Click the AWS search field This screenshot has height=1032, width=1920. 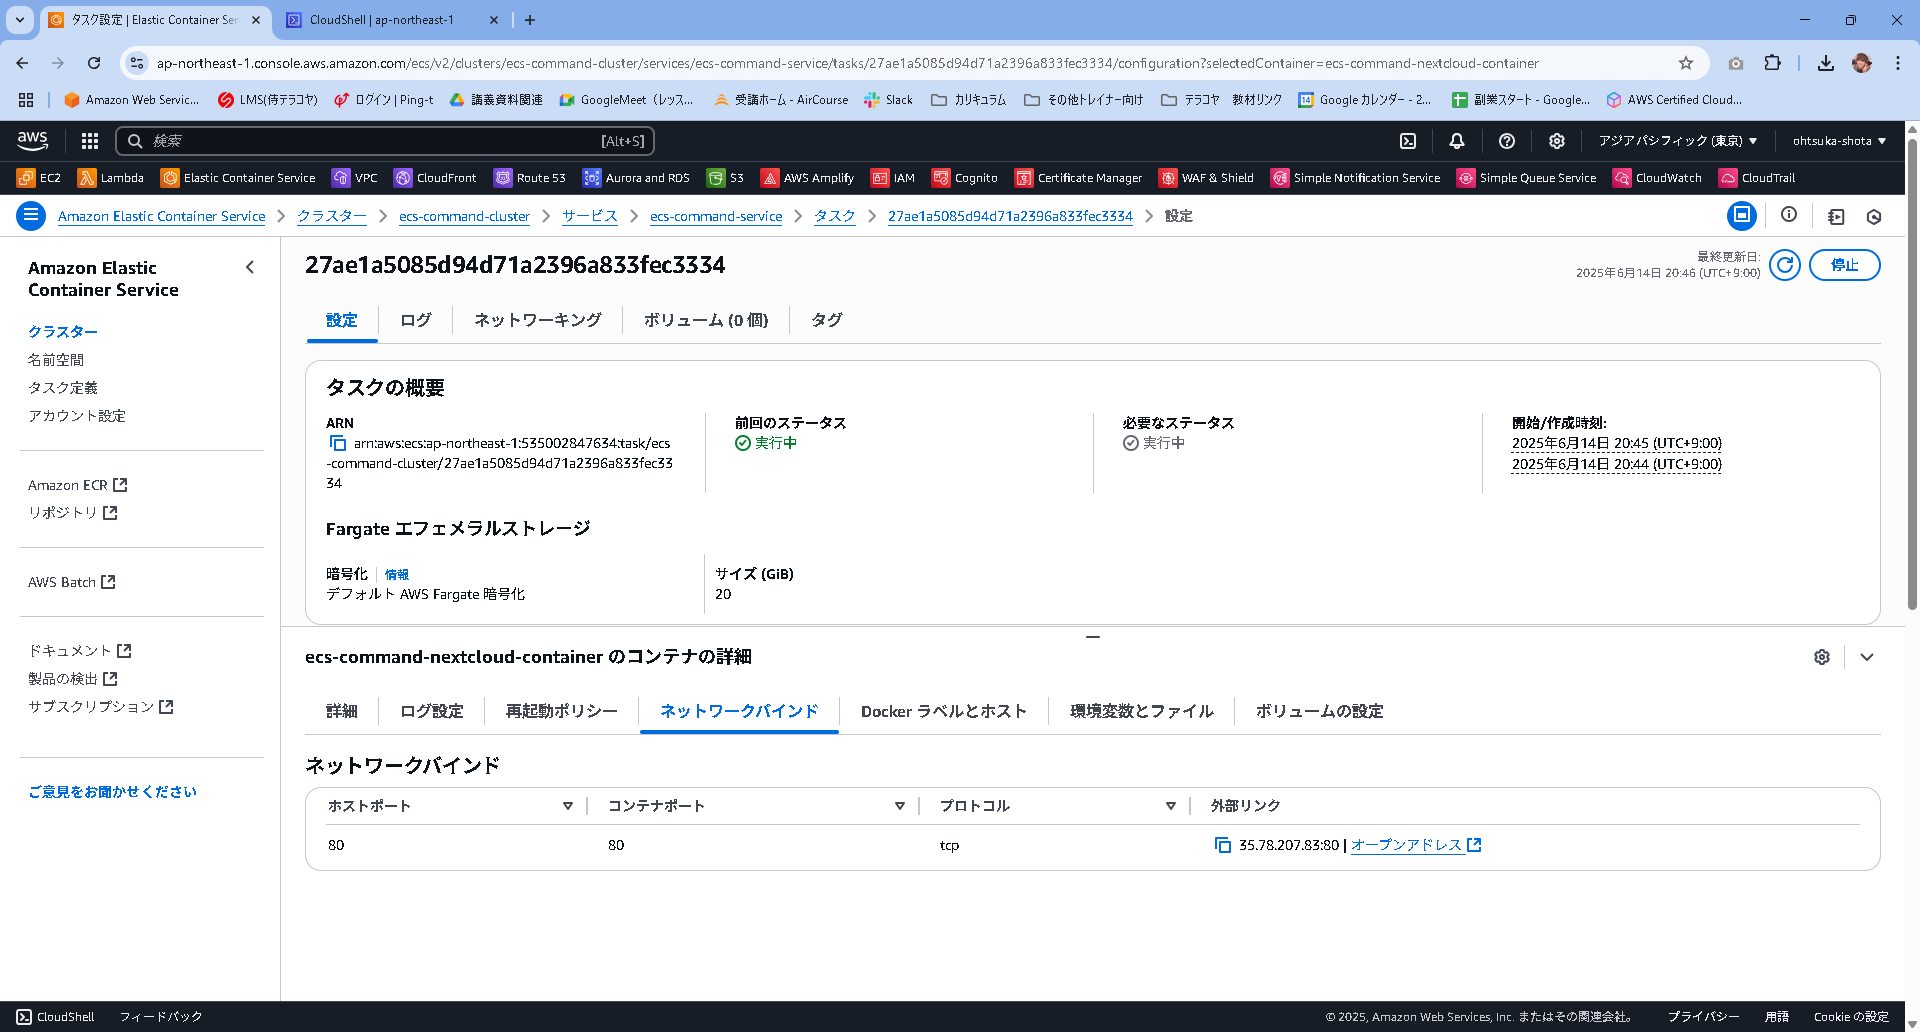pos(385,141)
